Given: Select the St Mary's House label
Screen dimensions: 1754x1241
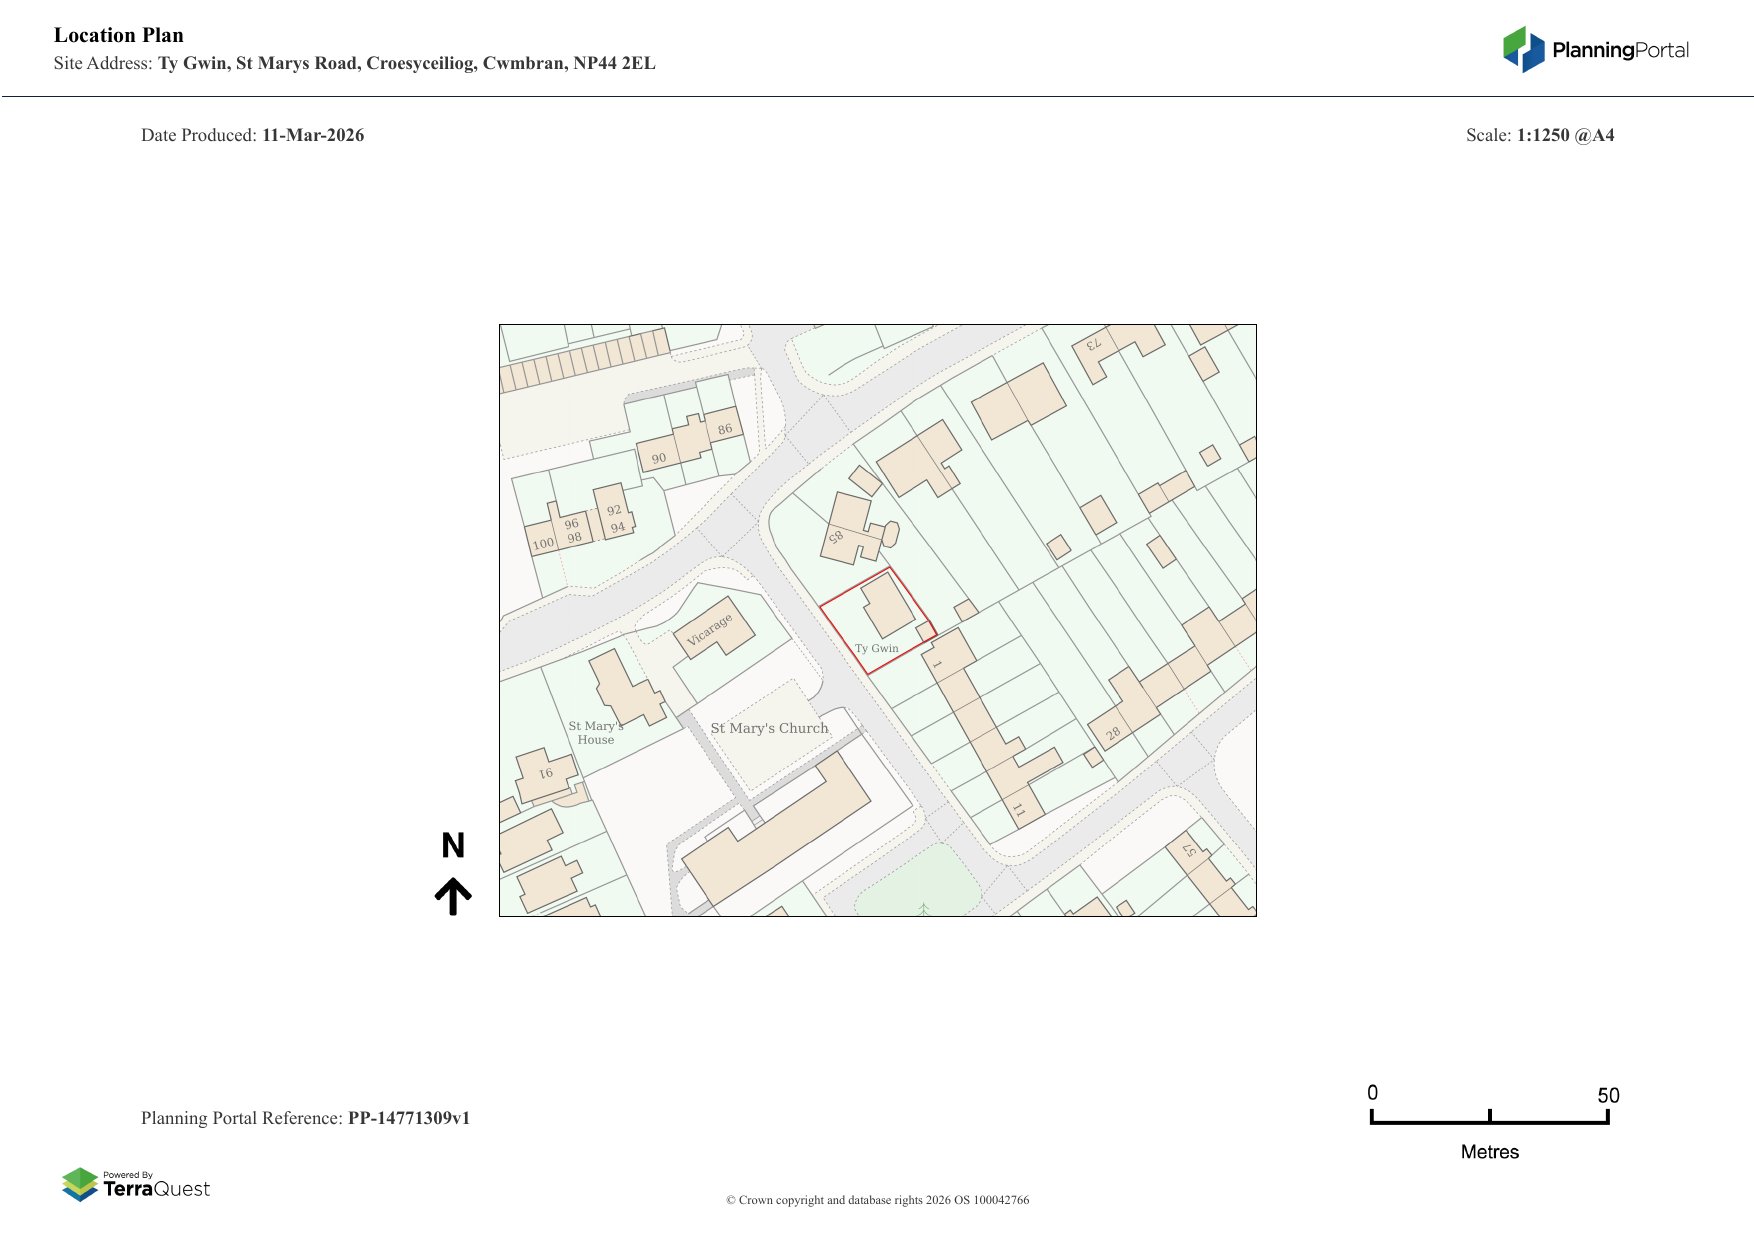Looking at the screenshot, I should click(596, 733).
